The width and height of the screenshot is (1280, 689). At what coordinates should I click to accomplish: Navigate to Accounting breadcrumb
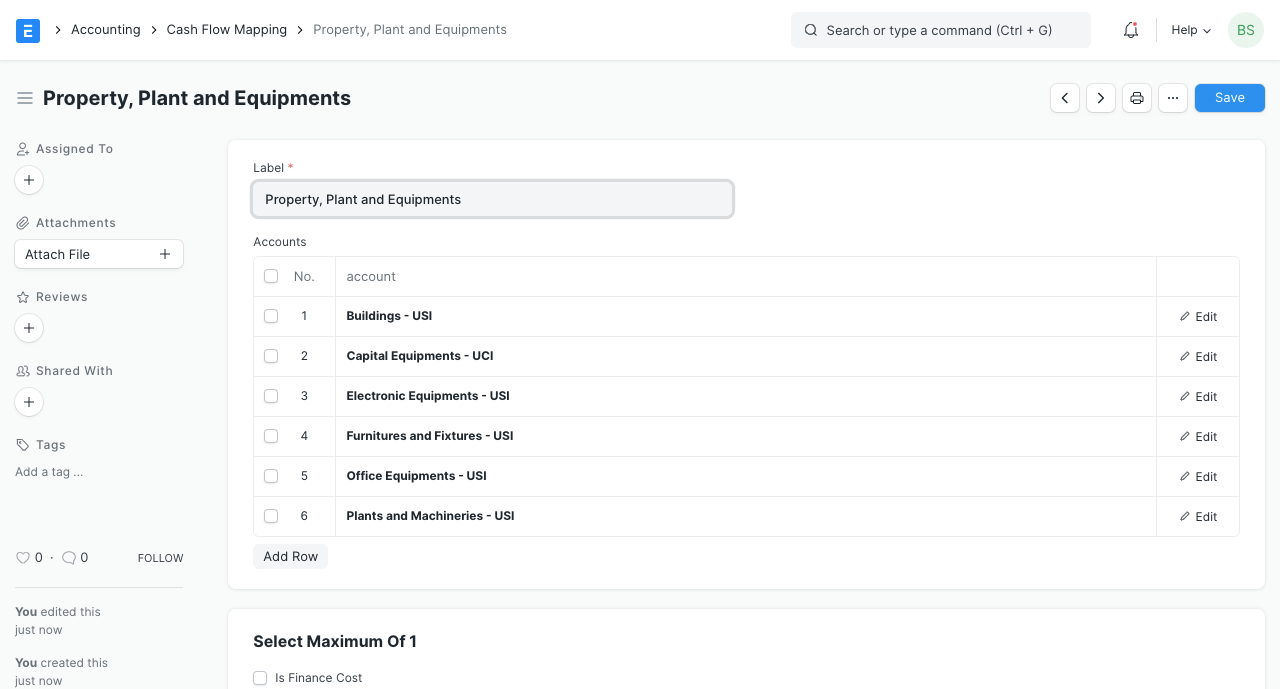click(x=105, y=30)
